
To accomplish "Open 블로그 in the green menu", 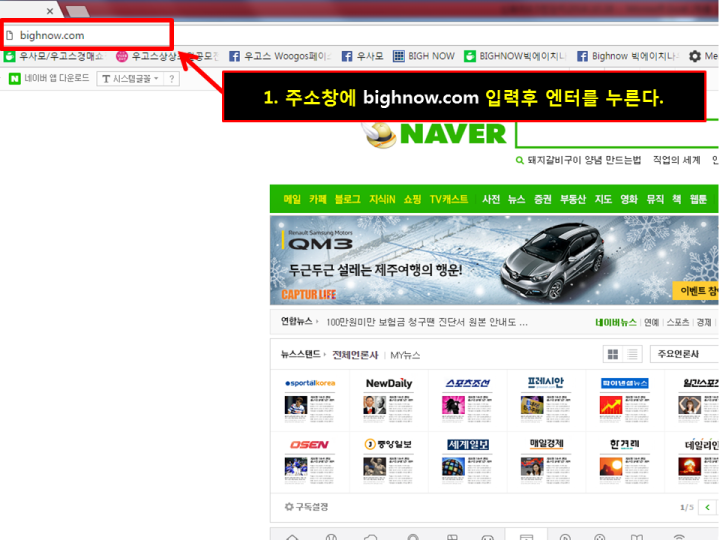I will [347, 199].
